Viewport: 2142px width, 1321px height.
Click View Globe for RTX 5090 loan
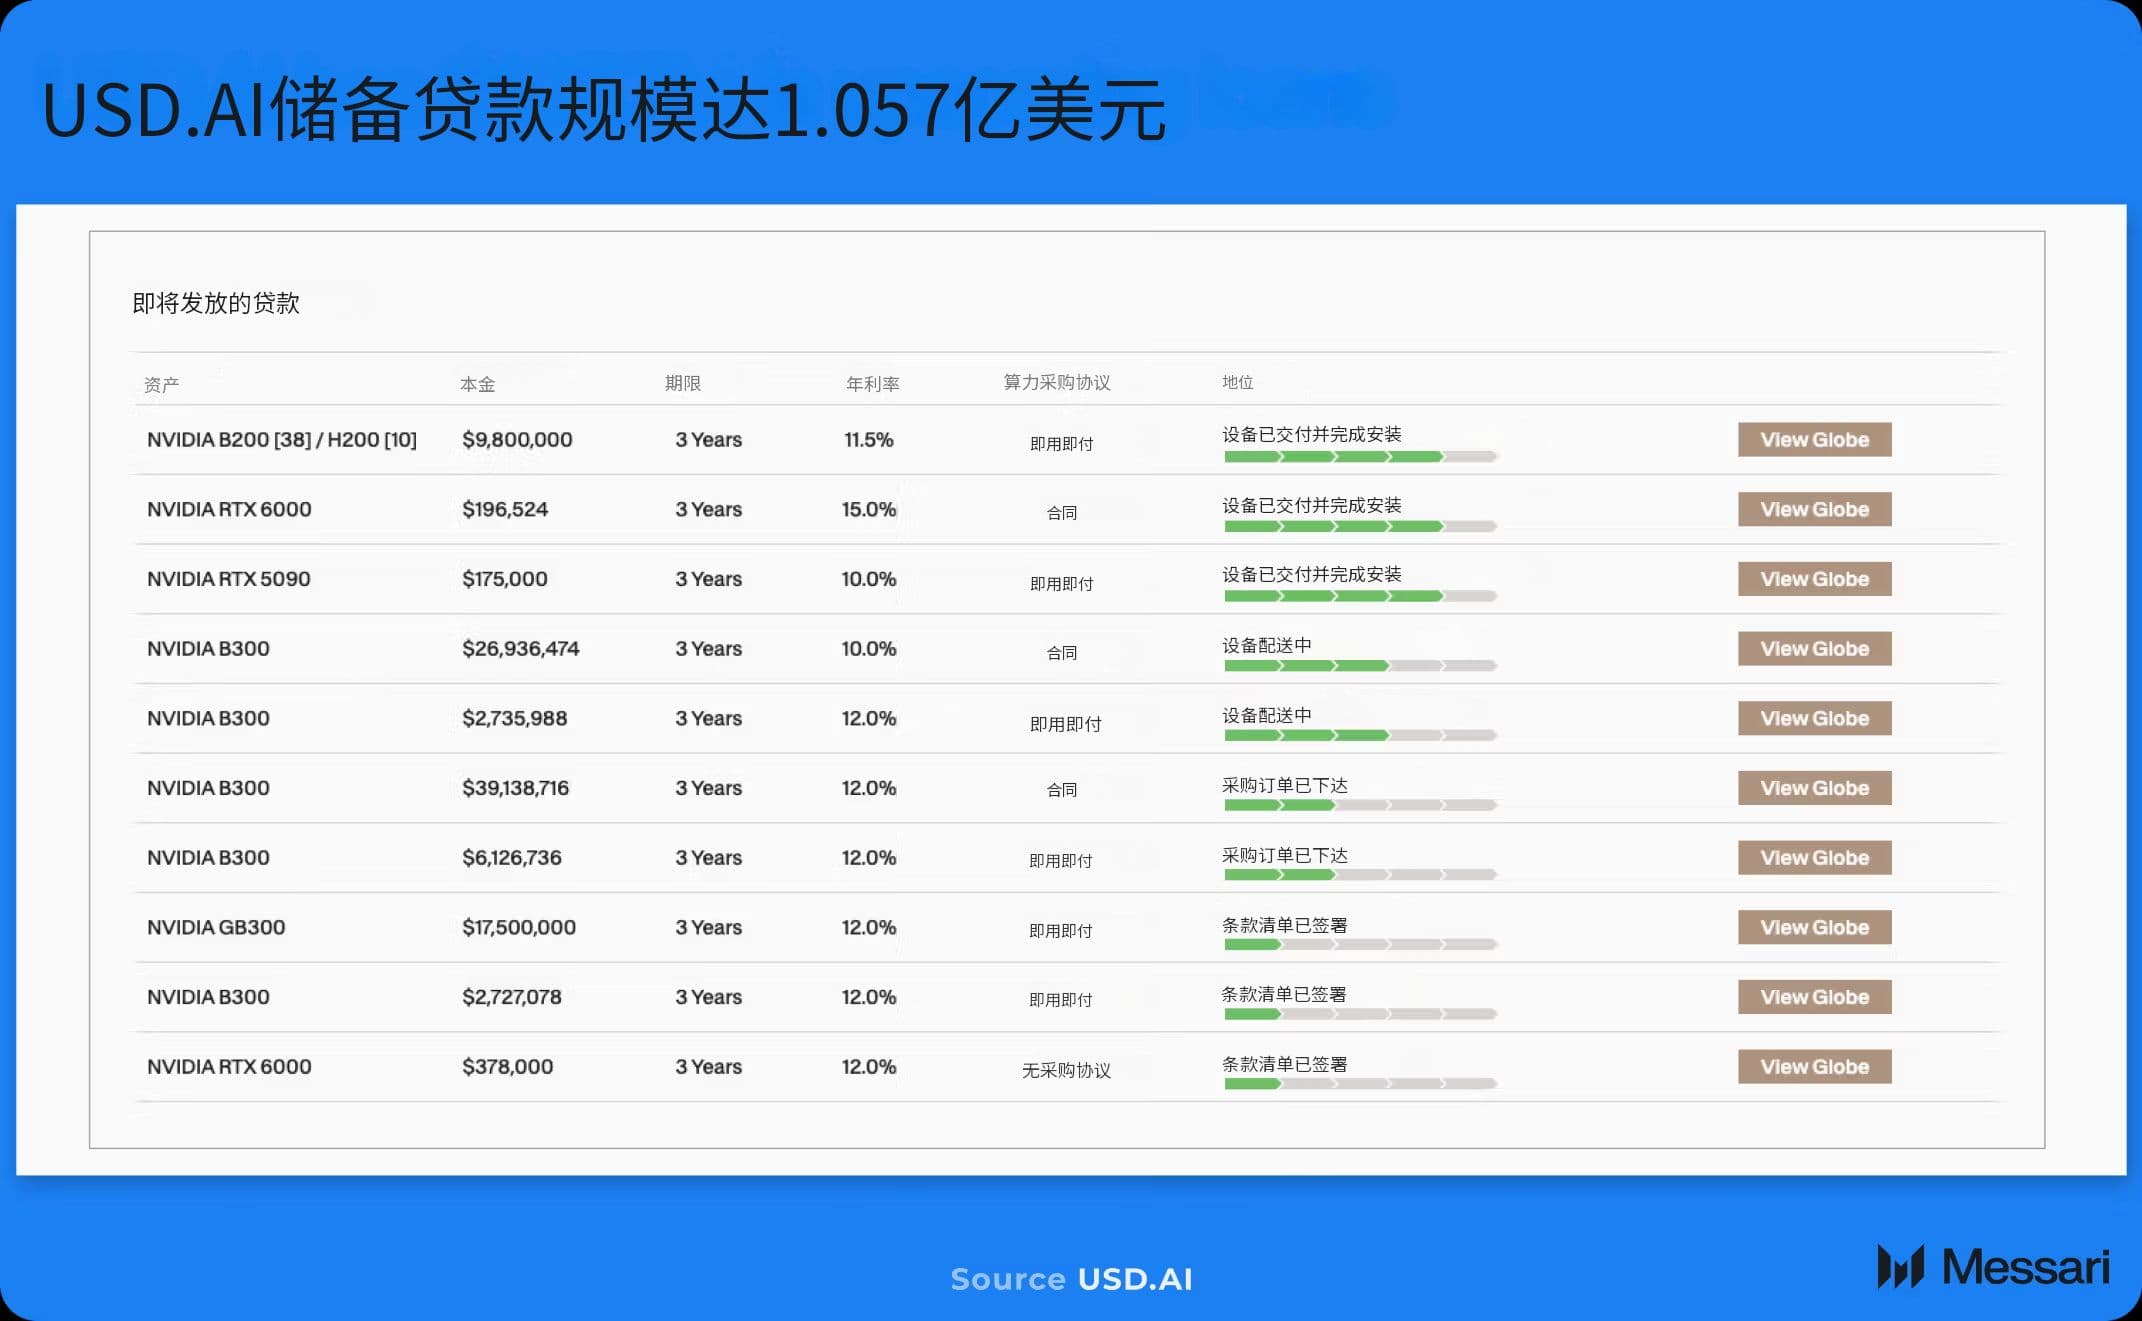(x=1814, y=579)
